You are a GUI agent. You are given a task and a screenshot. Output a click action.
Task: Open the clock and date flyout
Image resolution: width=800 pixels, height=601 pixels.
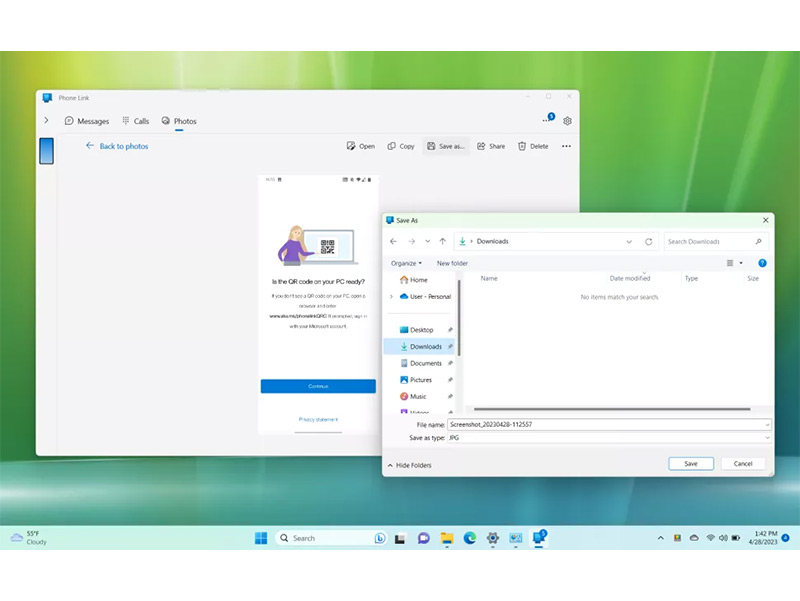(x=765, y=538)
